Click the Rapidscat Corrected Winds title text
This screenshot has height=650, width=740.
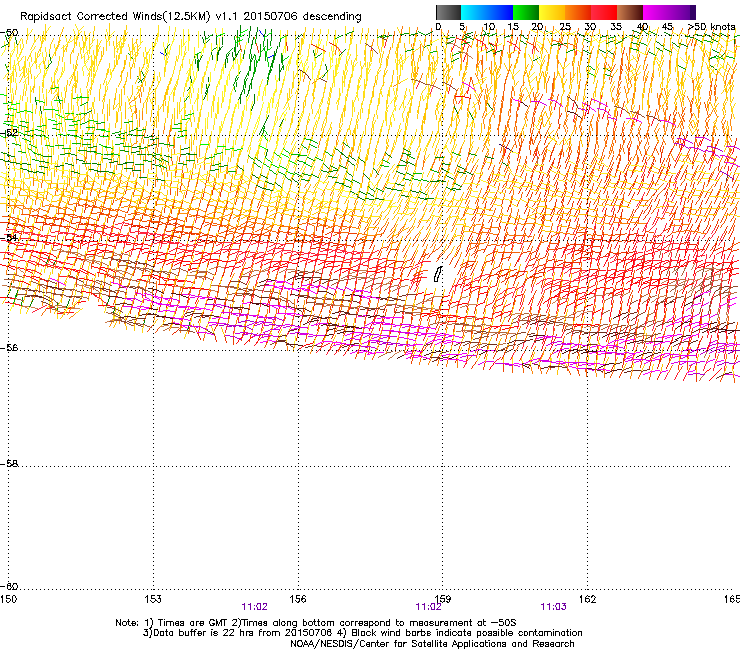(x=191, y=17)
